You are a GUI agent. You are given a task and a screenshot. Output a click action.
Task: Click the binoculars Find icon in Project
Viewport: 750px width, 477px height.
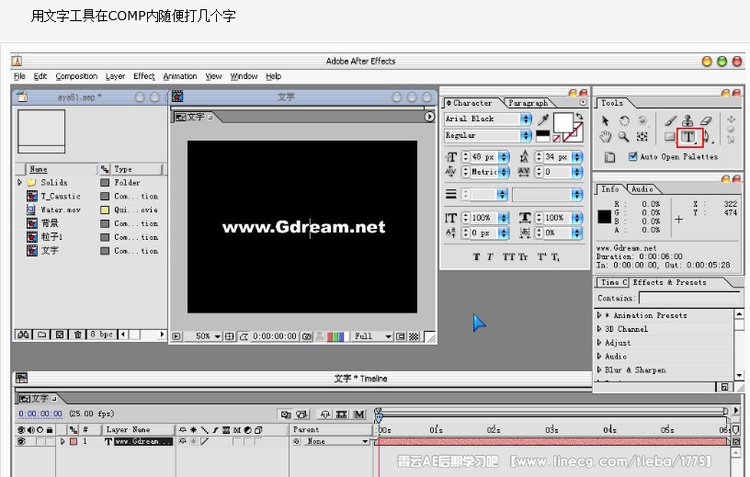[23, 334]
